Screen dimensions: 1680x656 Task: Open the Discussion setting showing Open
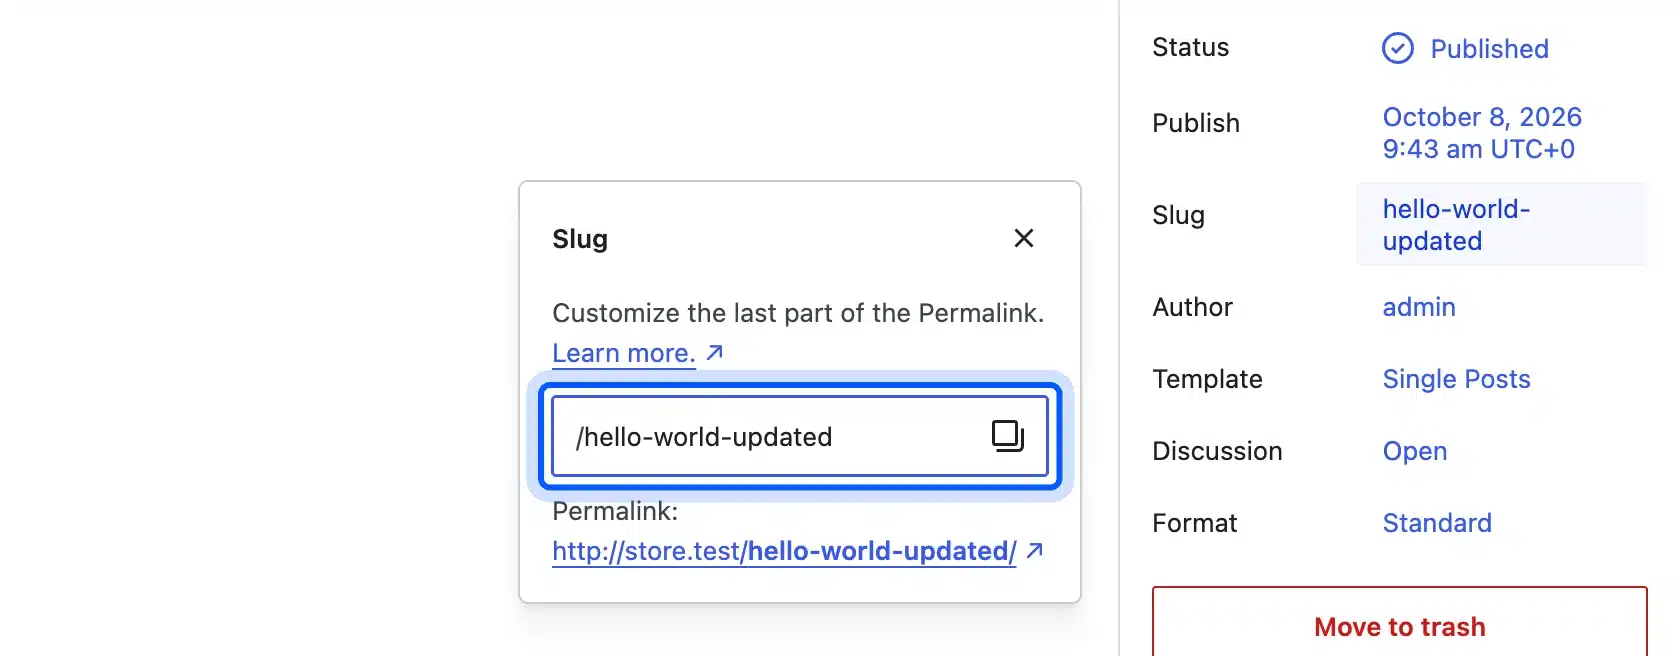[x=1414, y=451]
